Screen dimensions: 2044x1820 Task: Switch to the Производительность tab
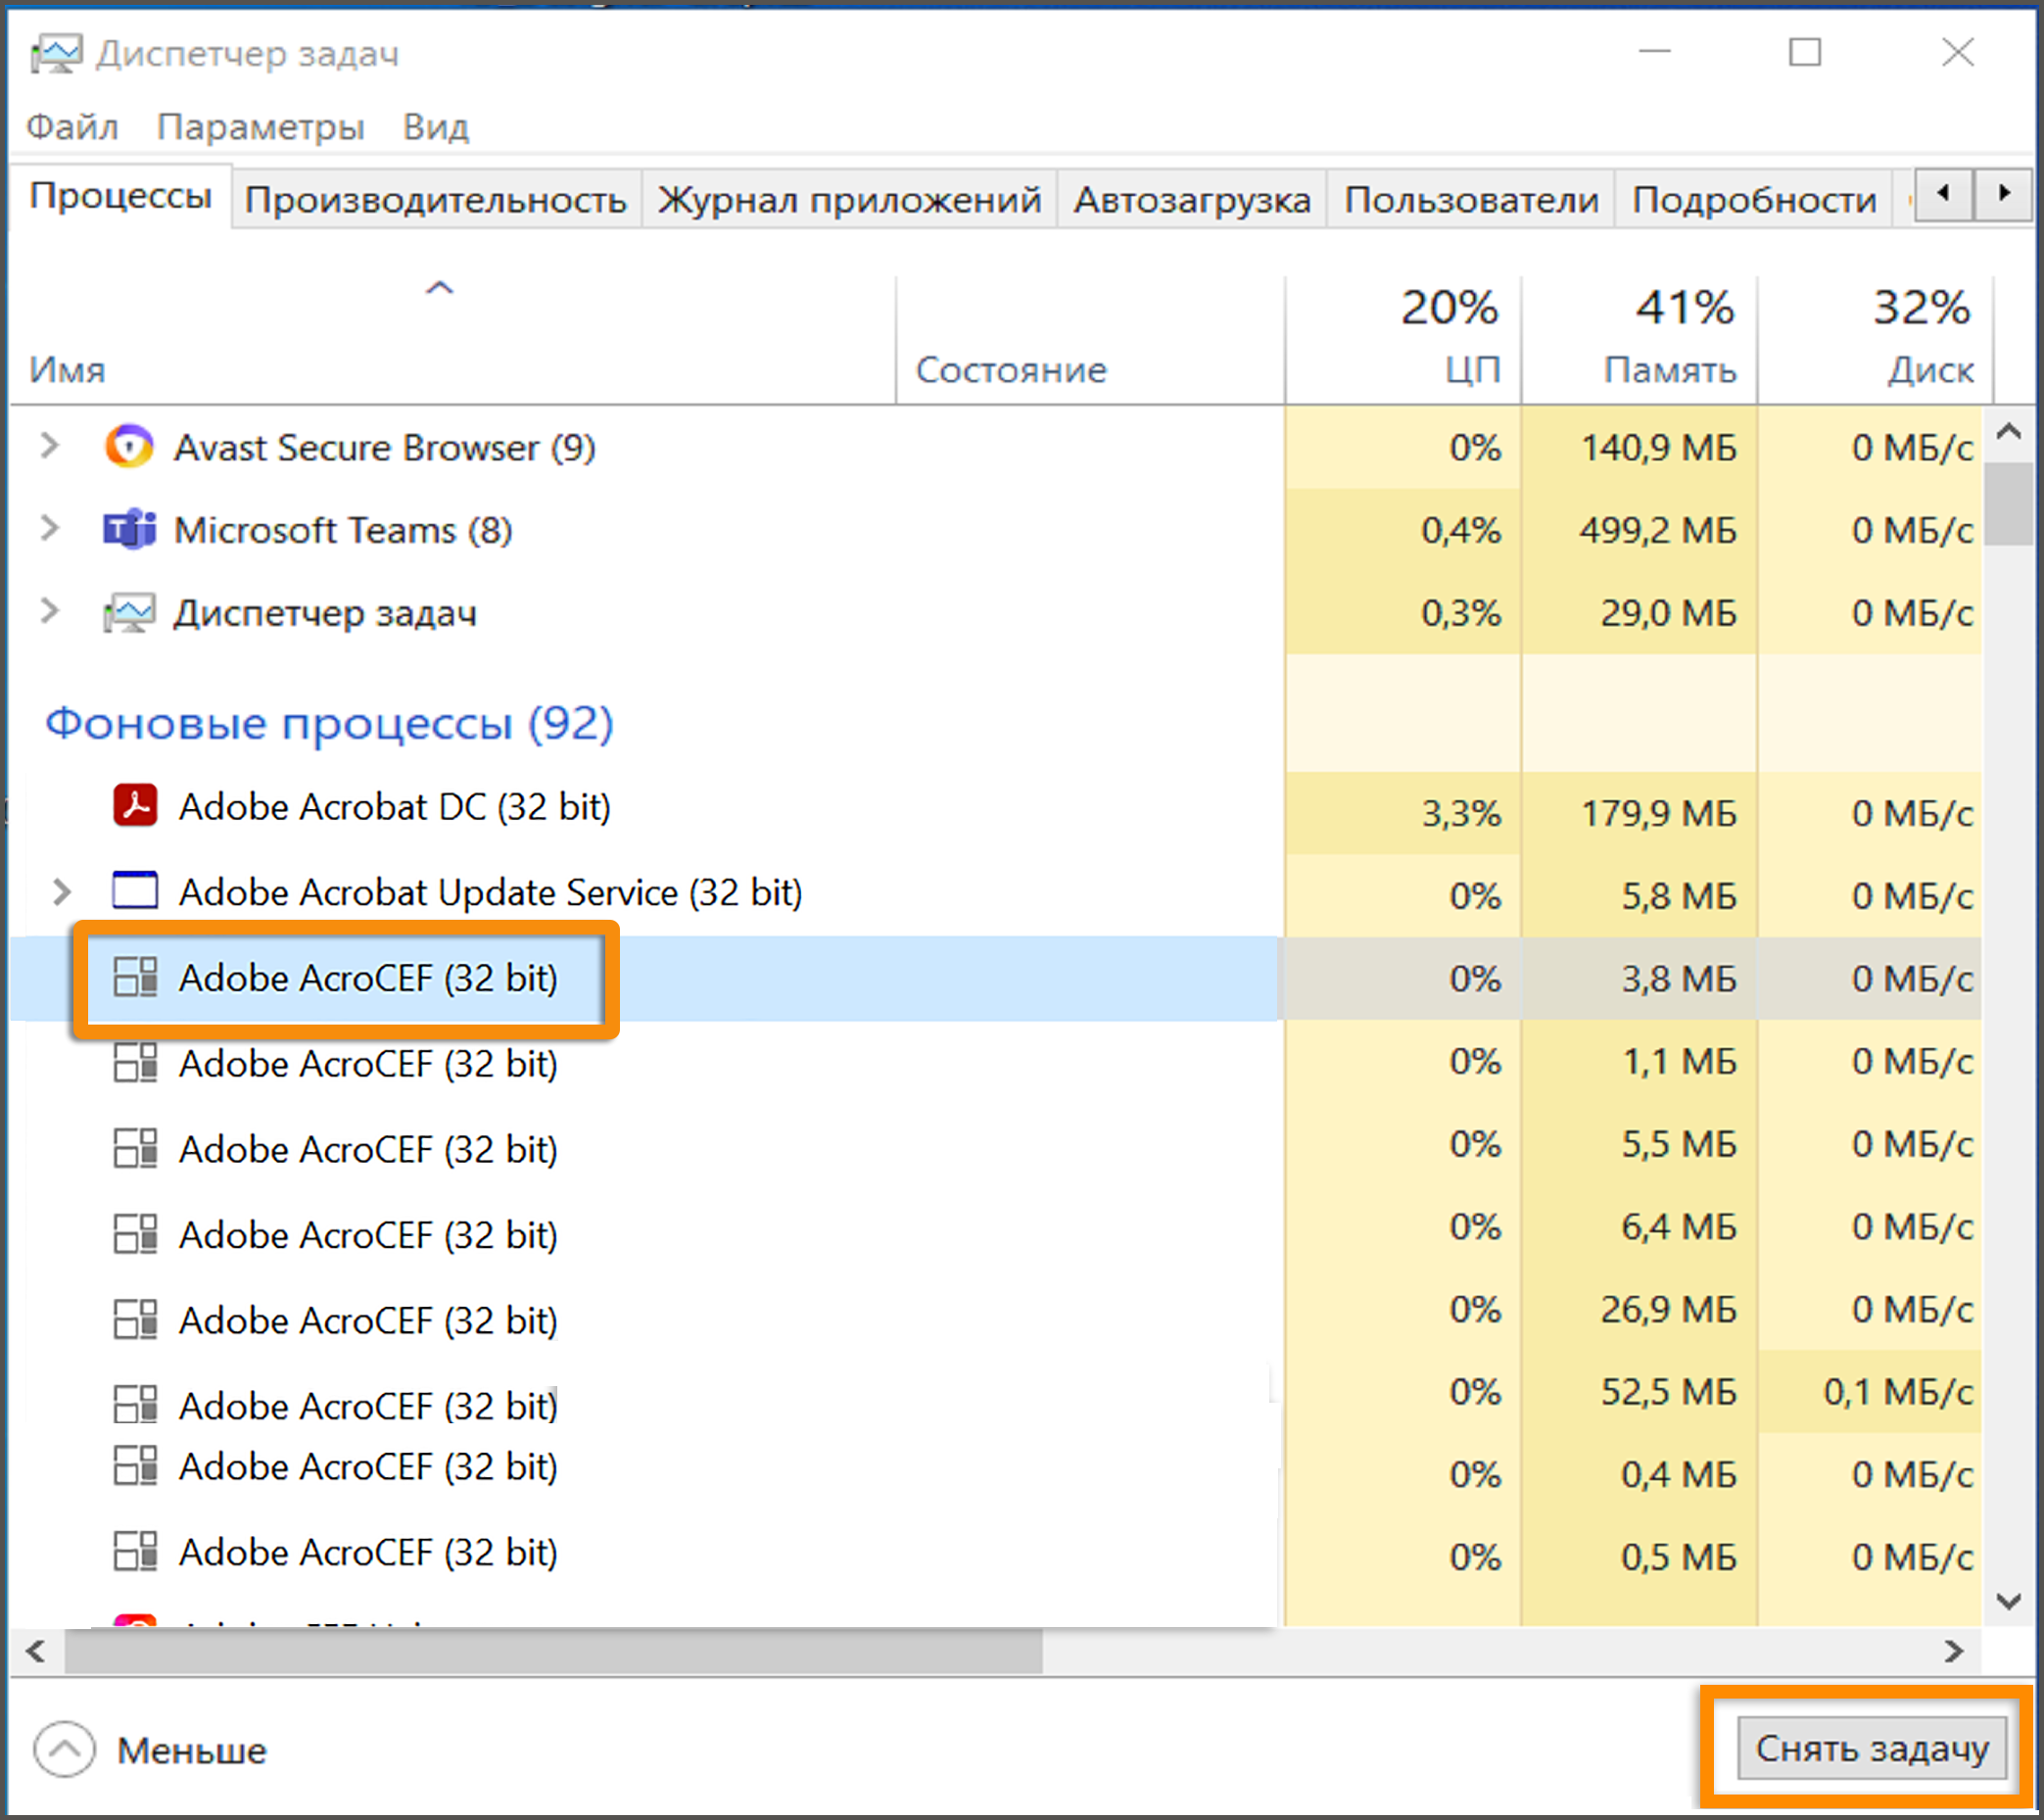[x=435, y=200]
